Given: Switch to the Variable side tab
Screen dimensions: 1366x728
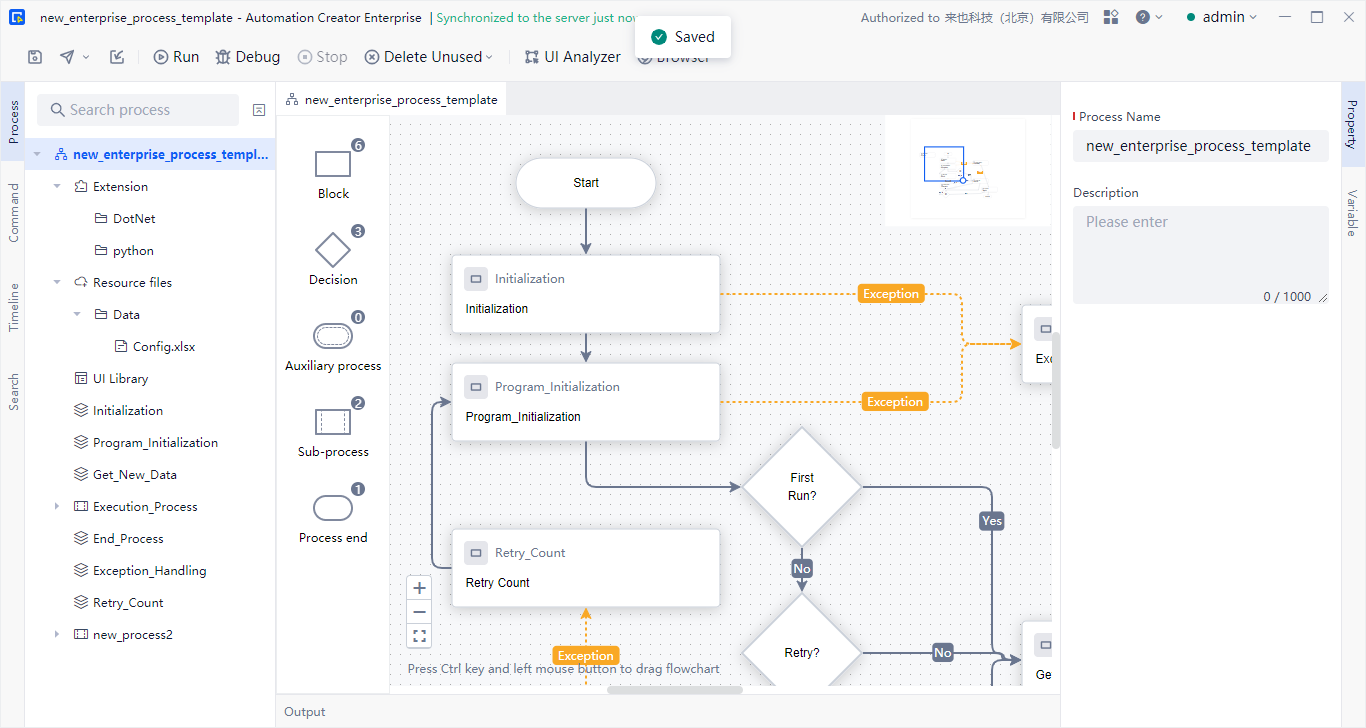Looking at the screenshot, I should [x=1351, y=212].
